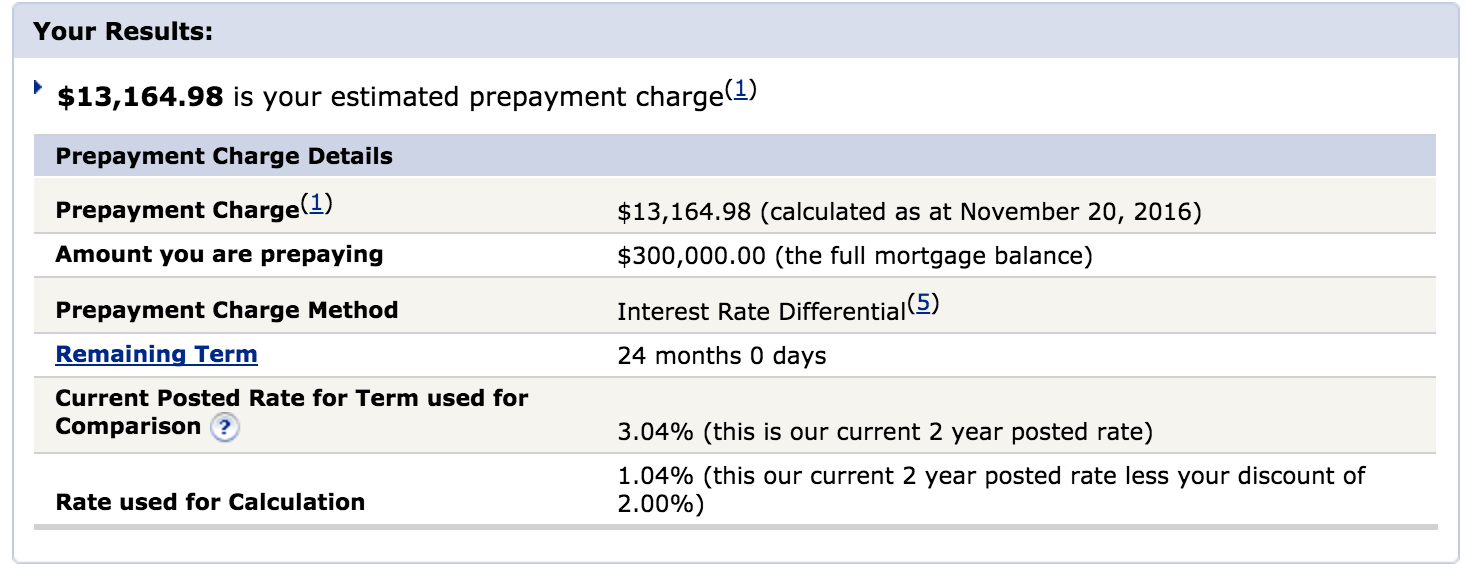The height and width of the screenshot is (574, 1466).
Task: Open footnote 1 beside Prepayment Charge row label
Action: tap(316, 204)
